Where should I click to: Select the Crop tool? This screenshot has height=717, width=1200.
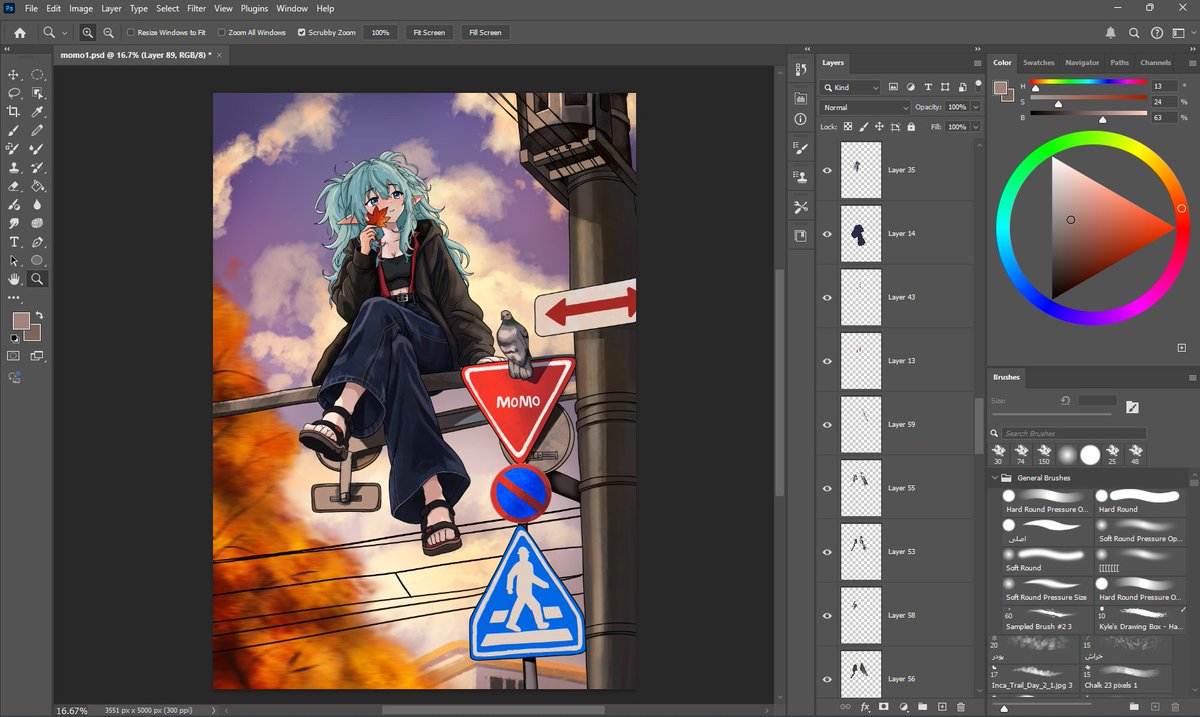pos(14,112)
